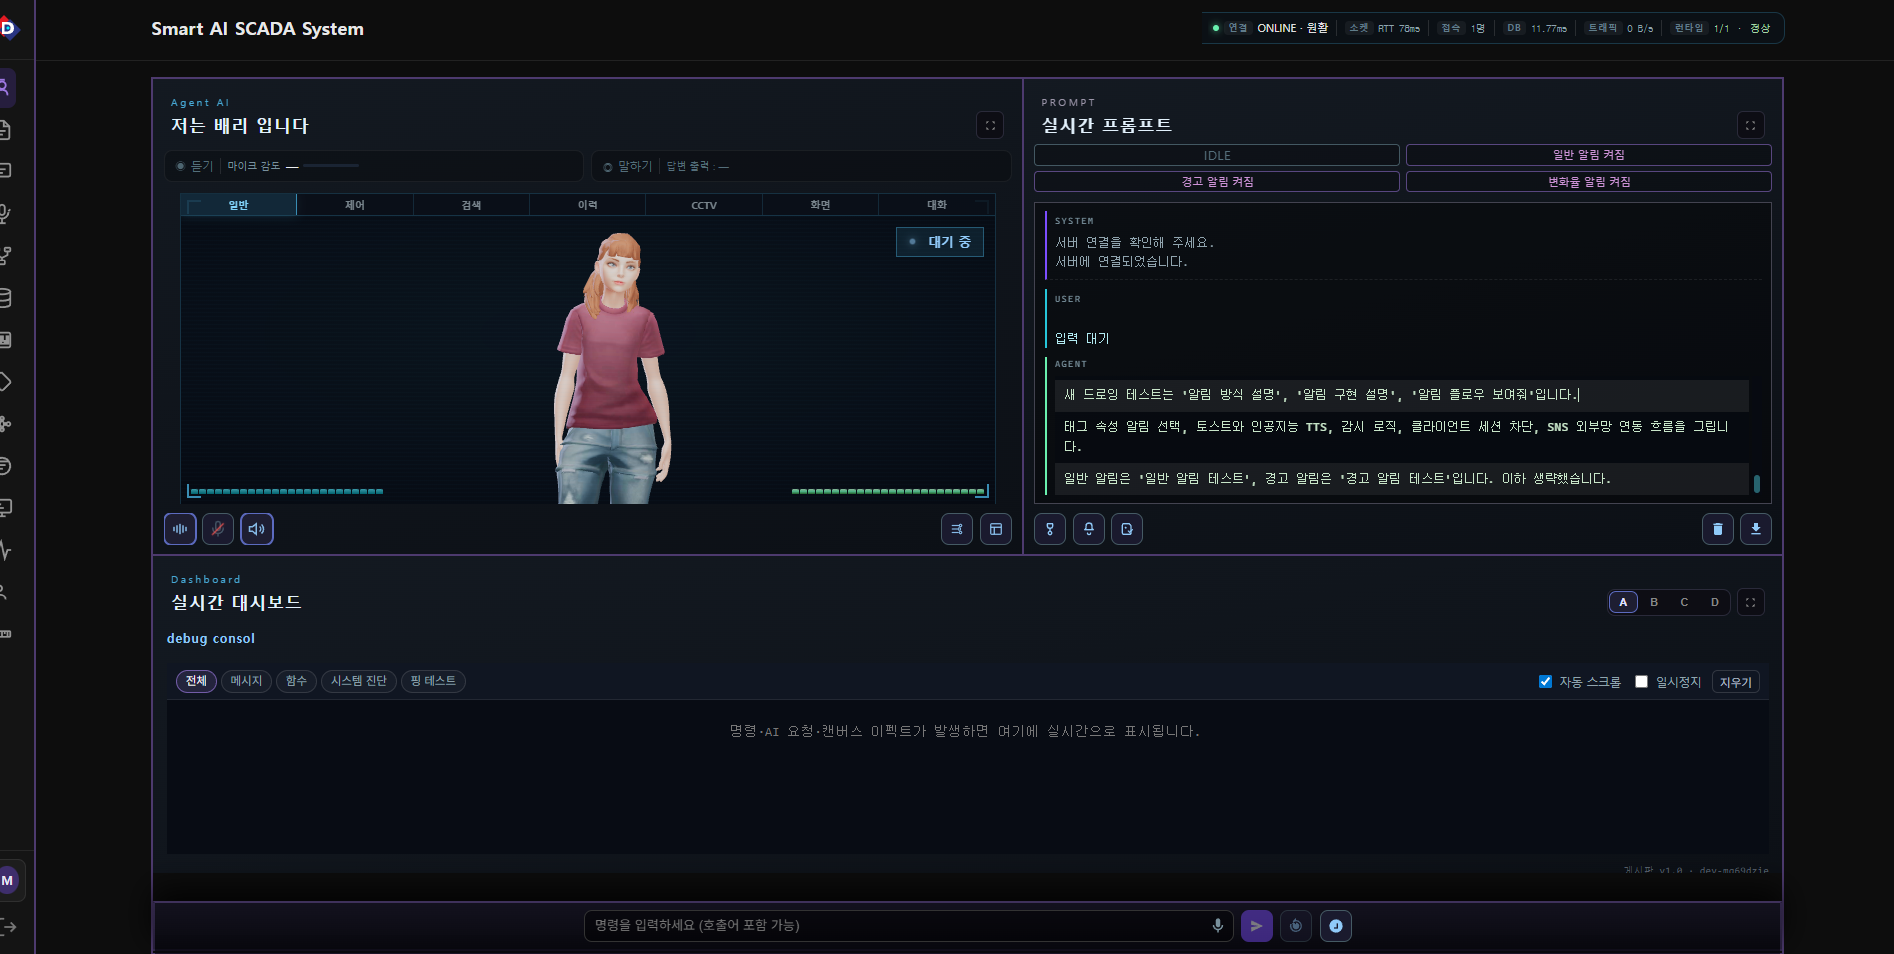Select the 일반 avatar tab
The width and height of the screenshot is (1894, 954).
[x=238, y=205]
